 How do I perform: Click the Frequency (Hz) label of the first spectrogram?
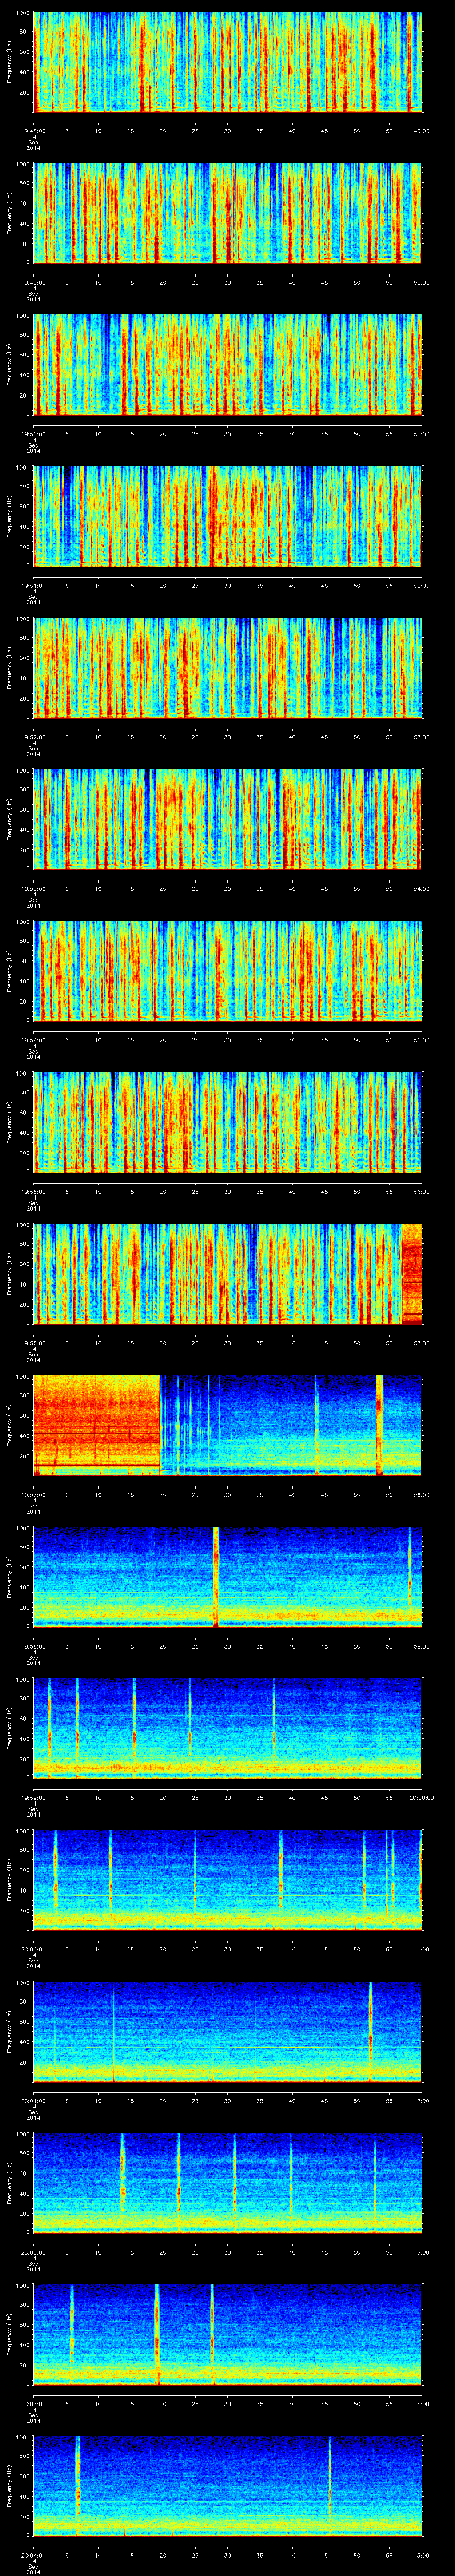(x=9, y=62)
